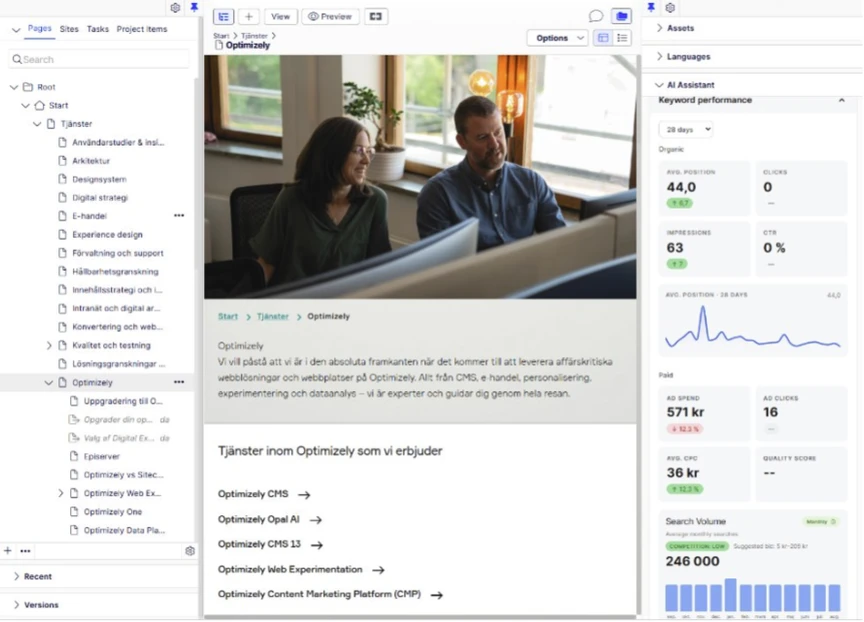Collapse the left pane's tab bar chevron
Viewport: 864px width, 622px height.
point(16,30)
